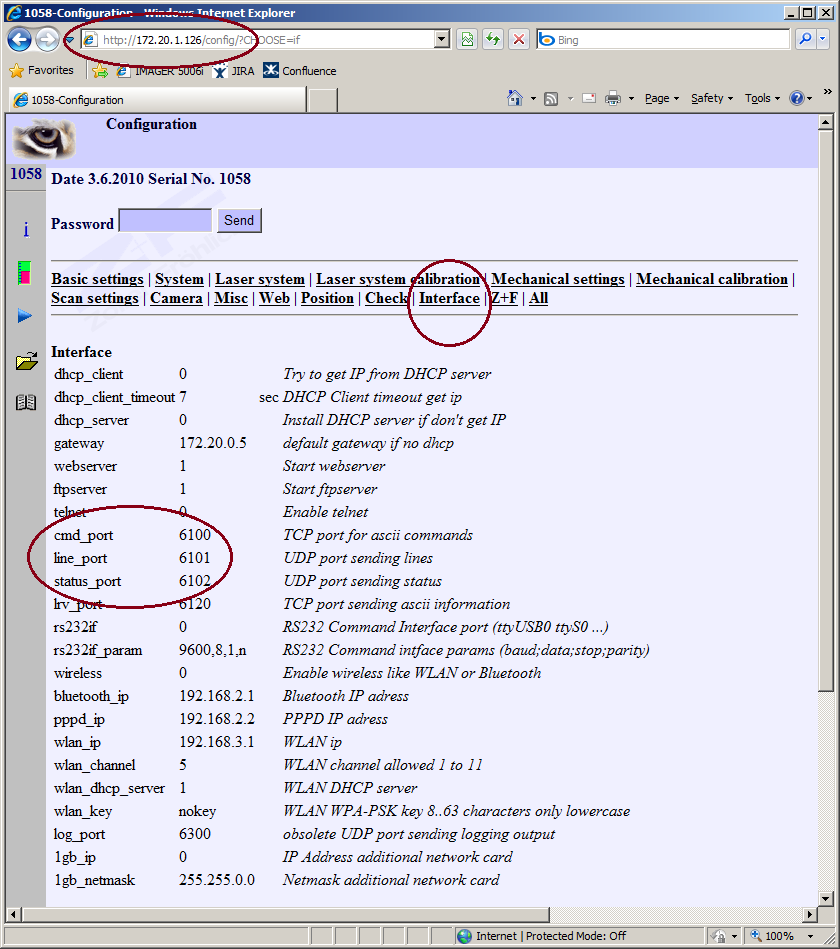This screenshot has height=949, width=840.
Task: Open the Basic settings link
Action: coord(97,279)
